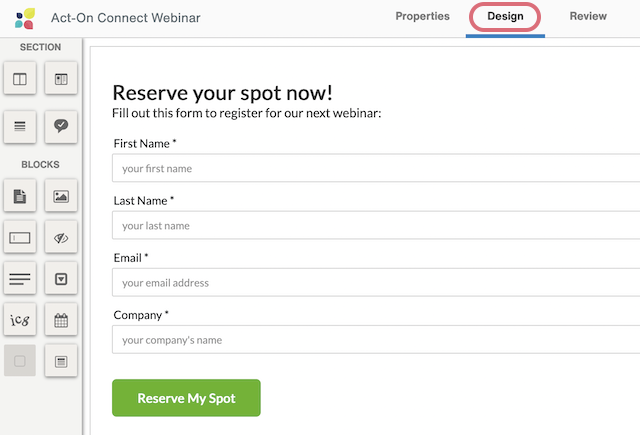The height and width of the screenshot is (435, 640).
Task: Insert a hidden field eye block
Action: point(60,238)
